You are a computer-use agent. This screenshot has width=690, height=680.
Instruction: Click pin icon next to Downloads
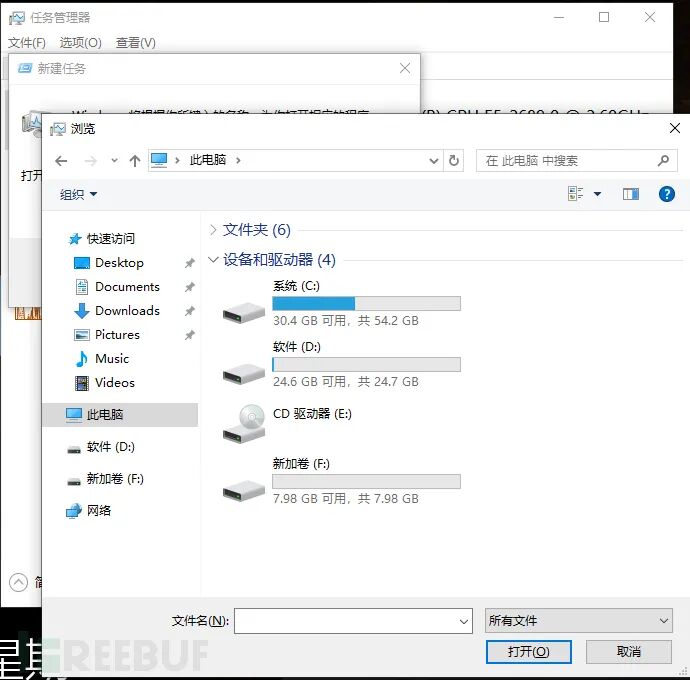tap(190, 311)
